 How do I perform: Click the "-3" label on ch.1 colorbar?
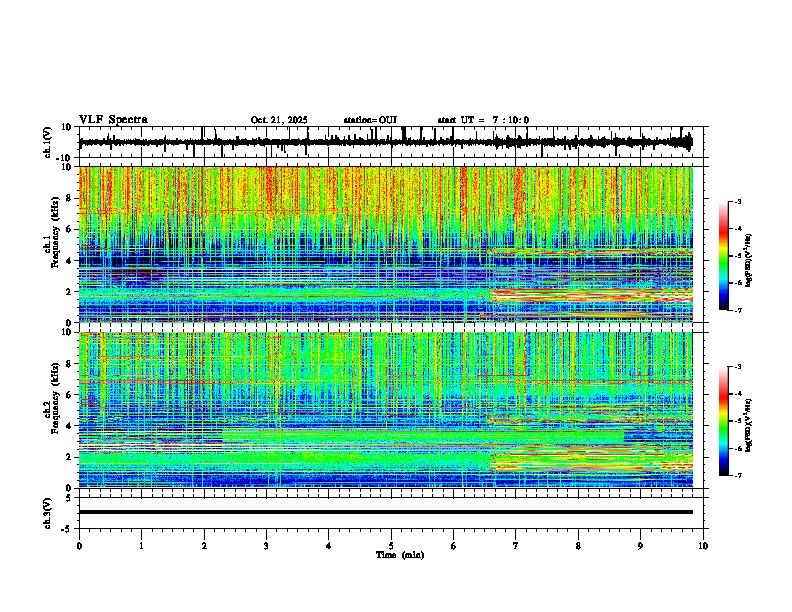coord(737,201)
